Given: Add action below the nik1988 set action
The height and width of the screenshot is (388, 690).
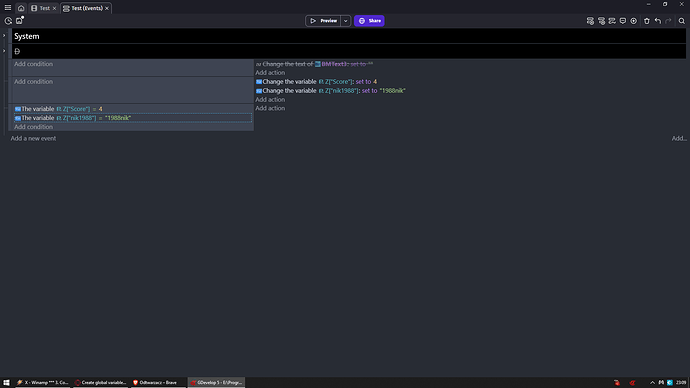Looking at the screenshot, I should click(x=270, y=99).
